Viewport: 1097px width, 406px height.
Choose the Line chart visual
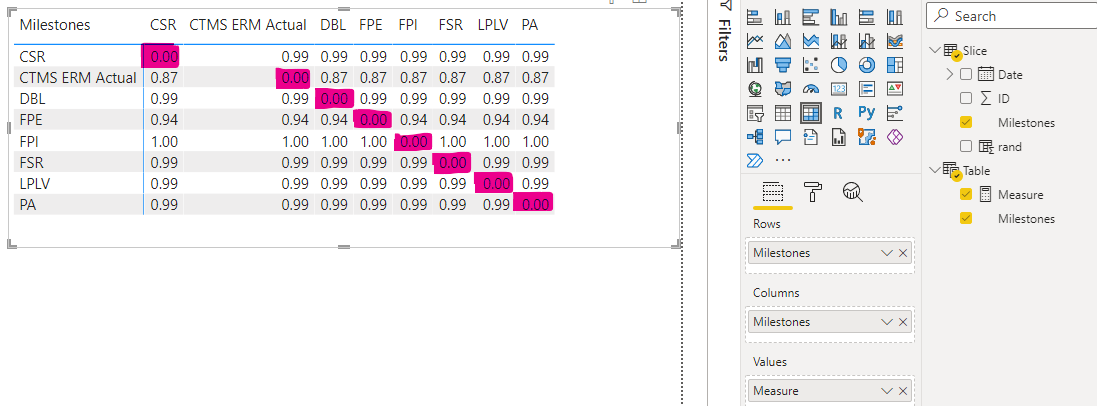point(755,41)
